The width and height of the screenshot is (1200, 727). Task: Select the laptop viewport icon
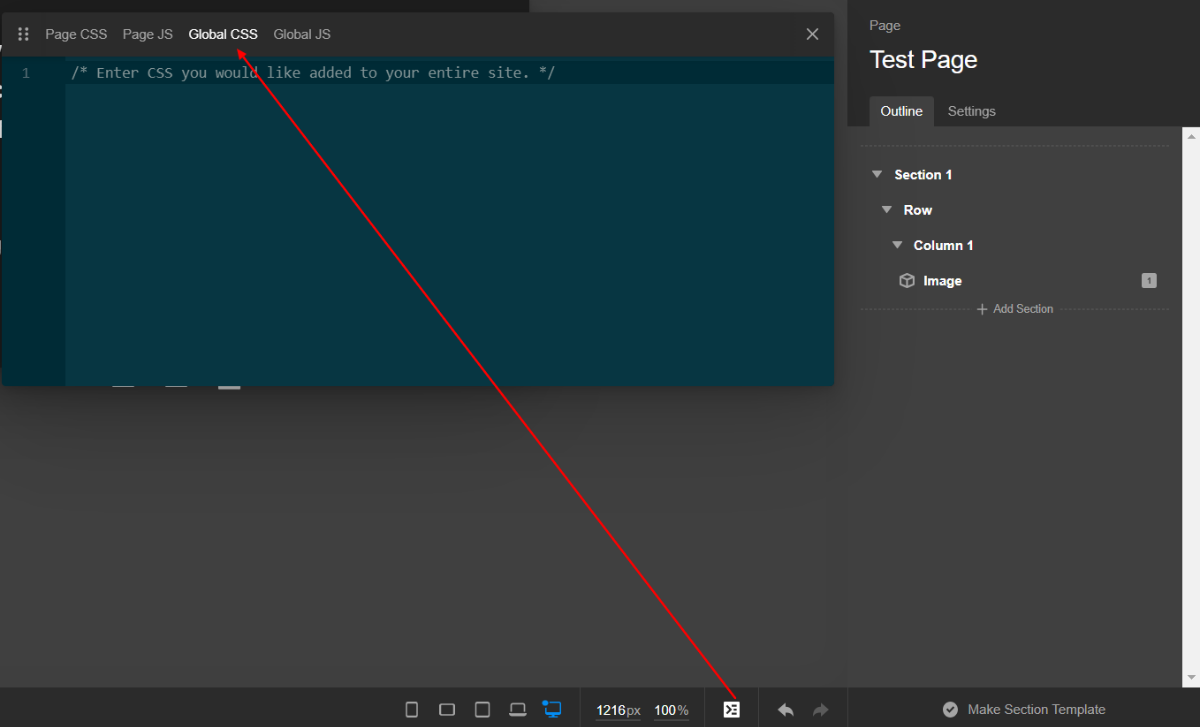point(517,710)
